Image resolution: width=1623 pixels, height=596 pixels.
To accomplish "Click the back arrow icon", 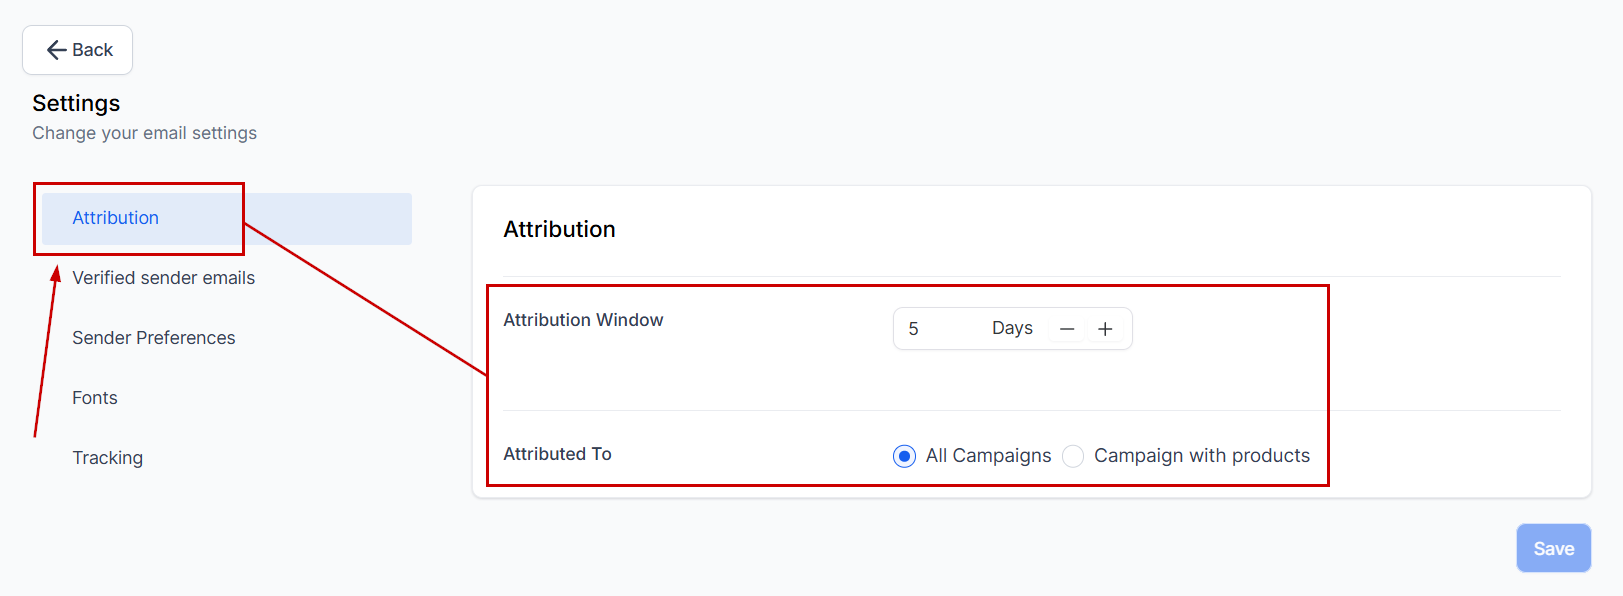I will [x=56, y=50].
